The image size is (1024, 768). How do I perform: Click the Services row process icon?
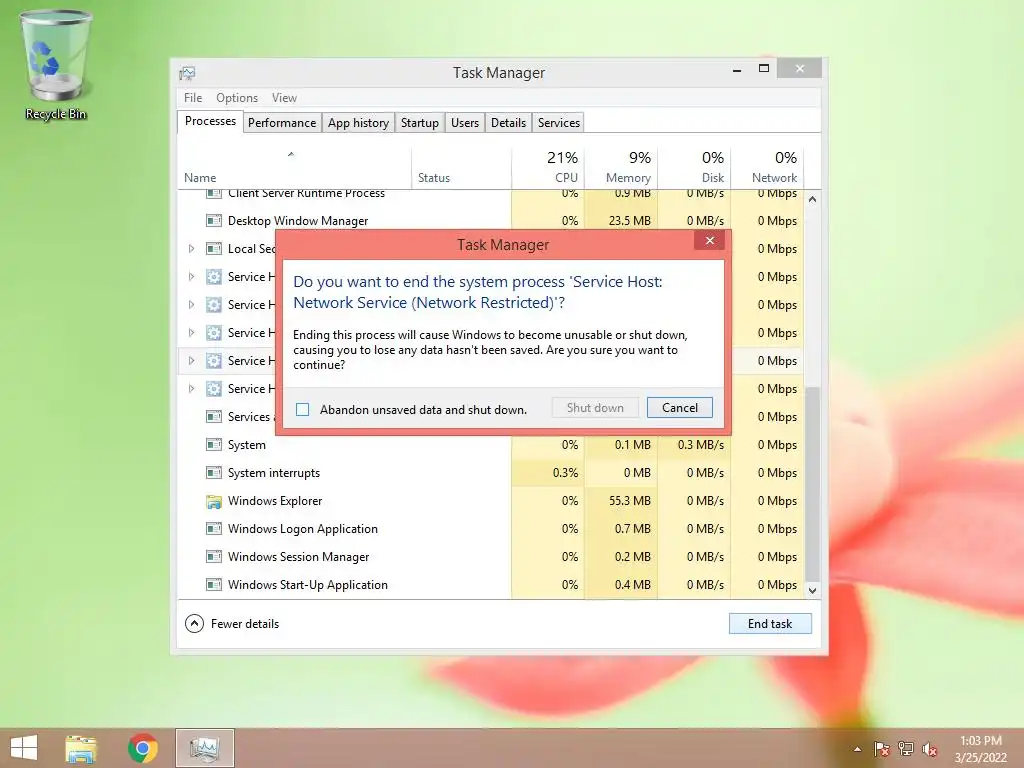click(214, 417)
